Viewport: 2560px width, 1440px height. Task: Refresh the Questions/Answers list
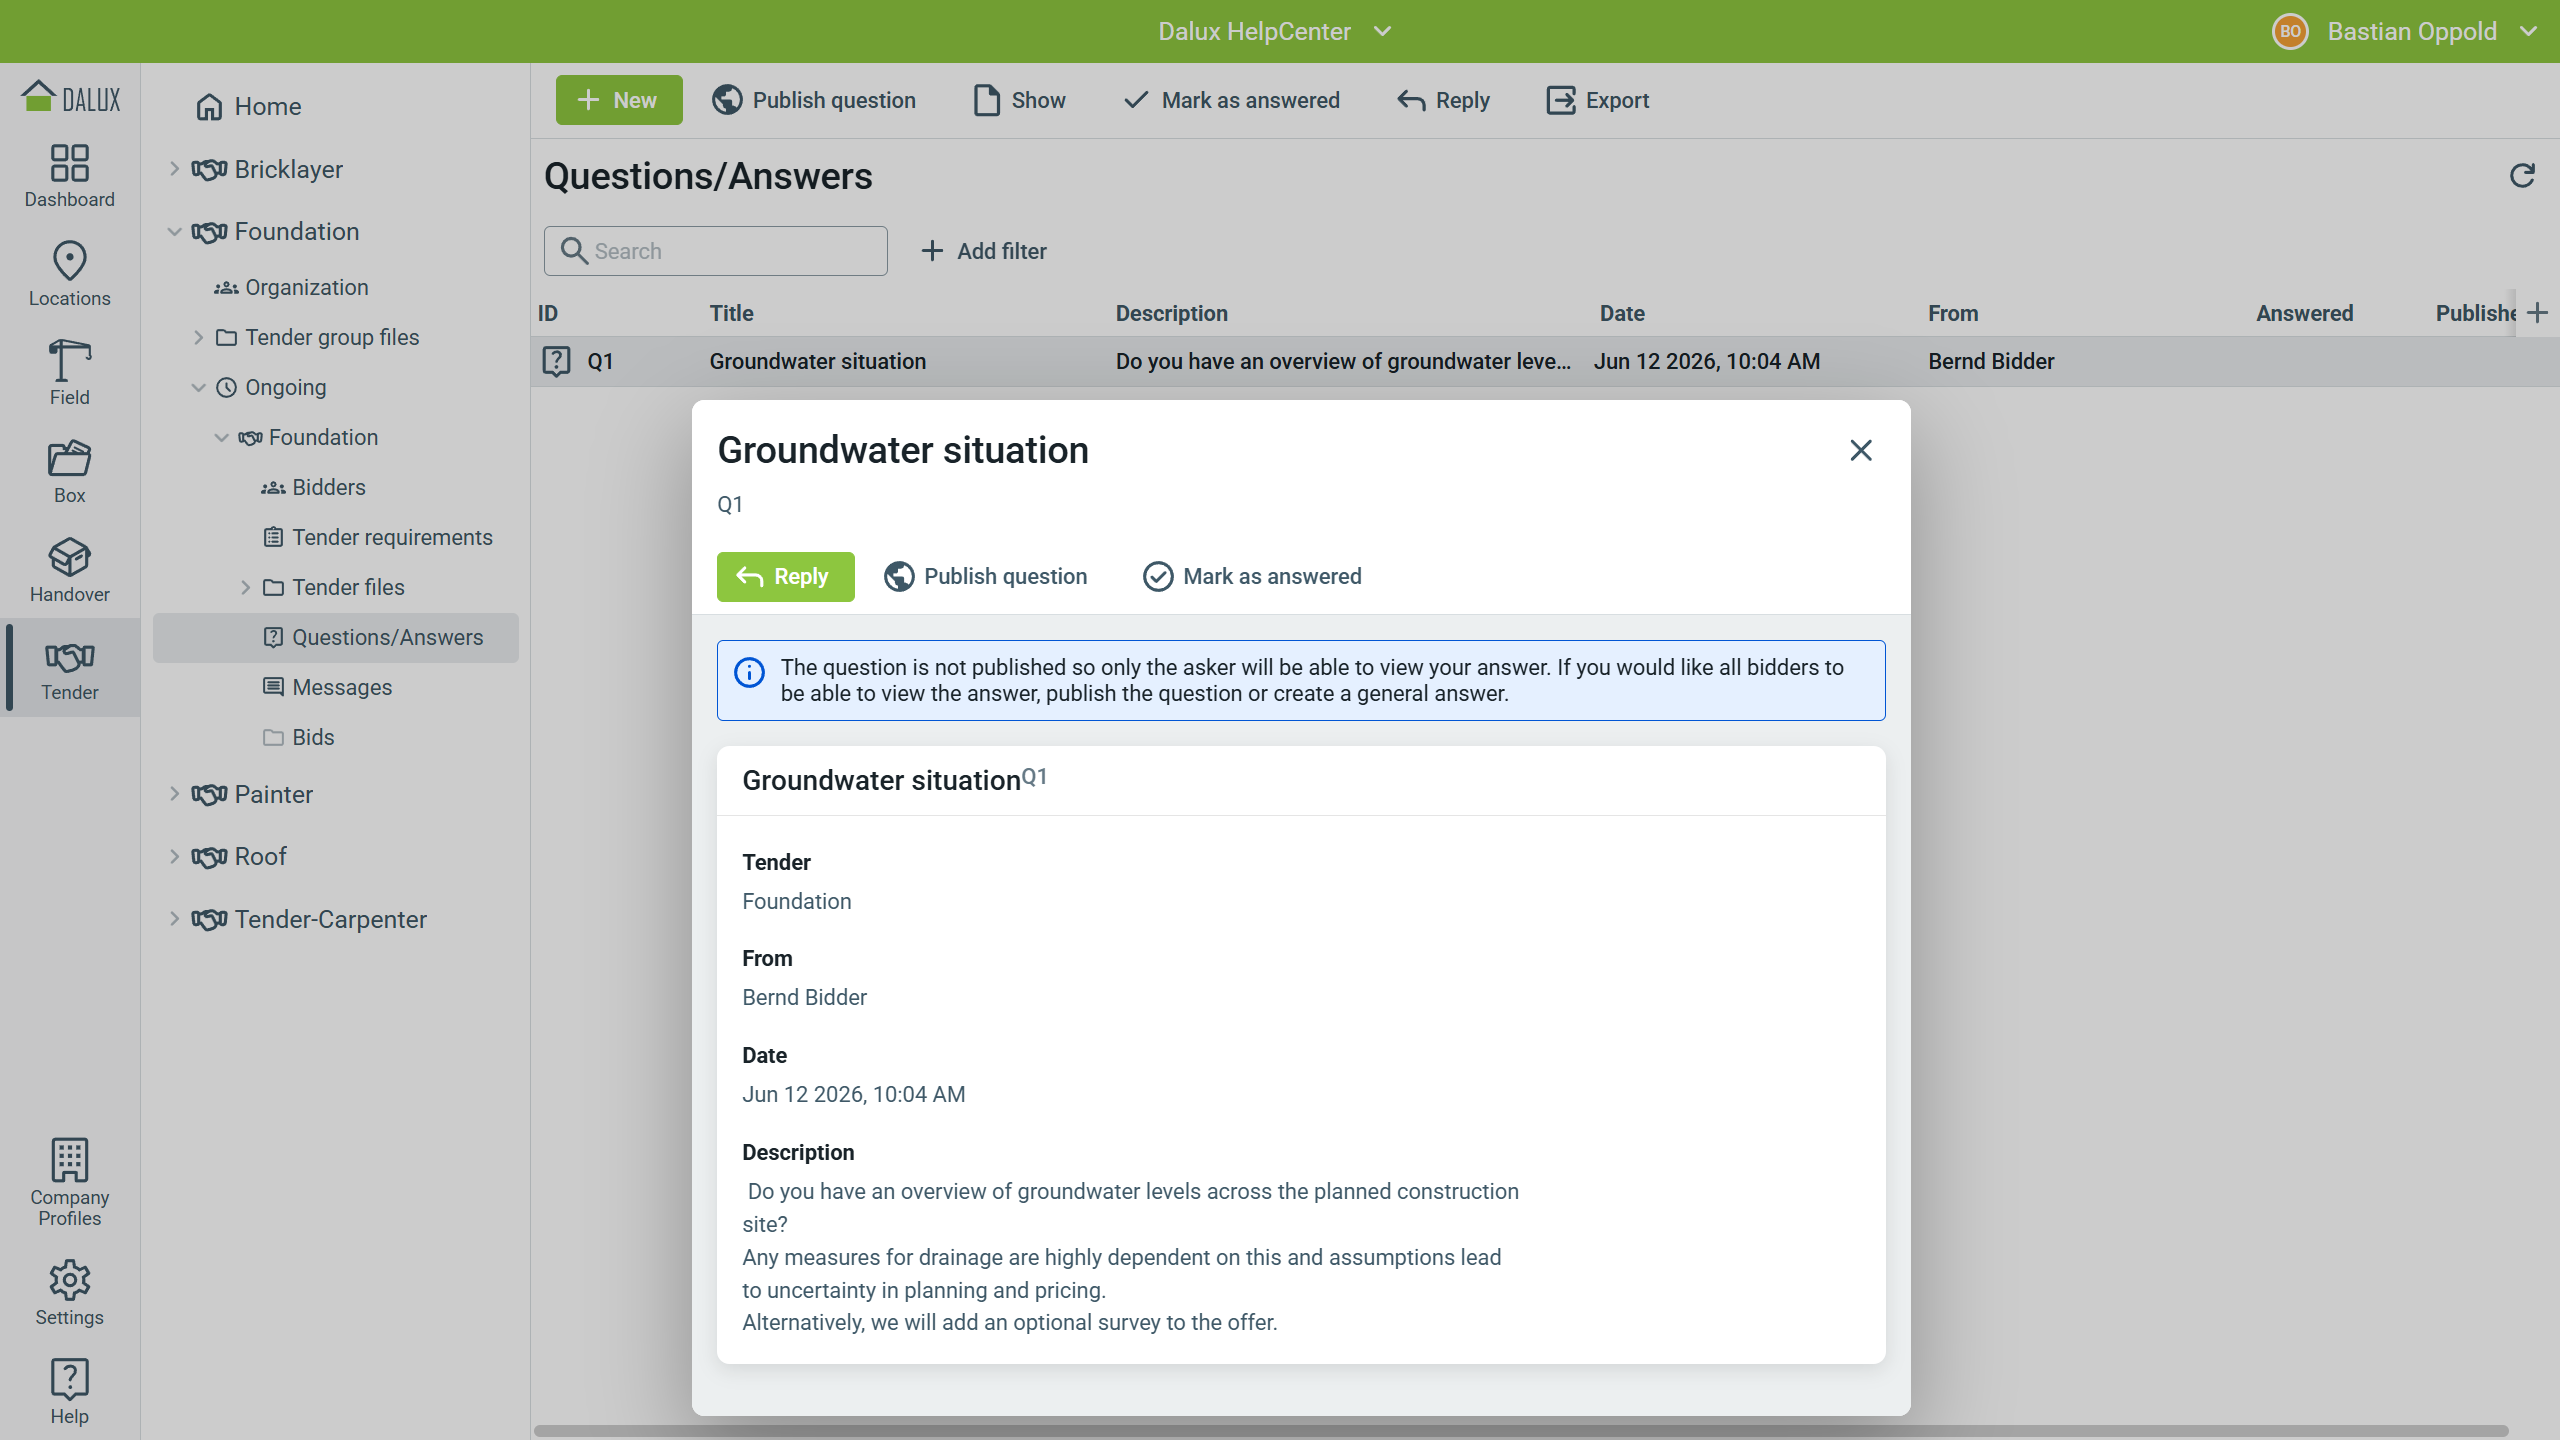2522,175
